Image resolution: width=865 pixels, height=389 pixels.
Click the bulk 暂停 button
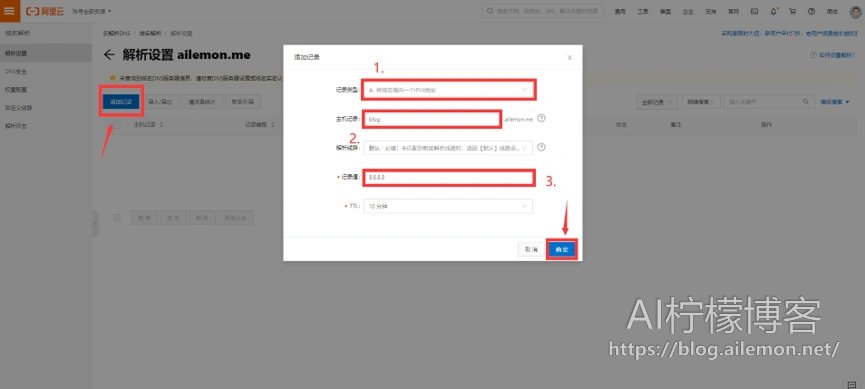pyautogui.click(x=145, y=218)
